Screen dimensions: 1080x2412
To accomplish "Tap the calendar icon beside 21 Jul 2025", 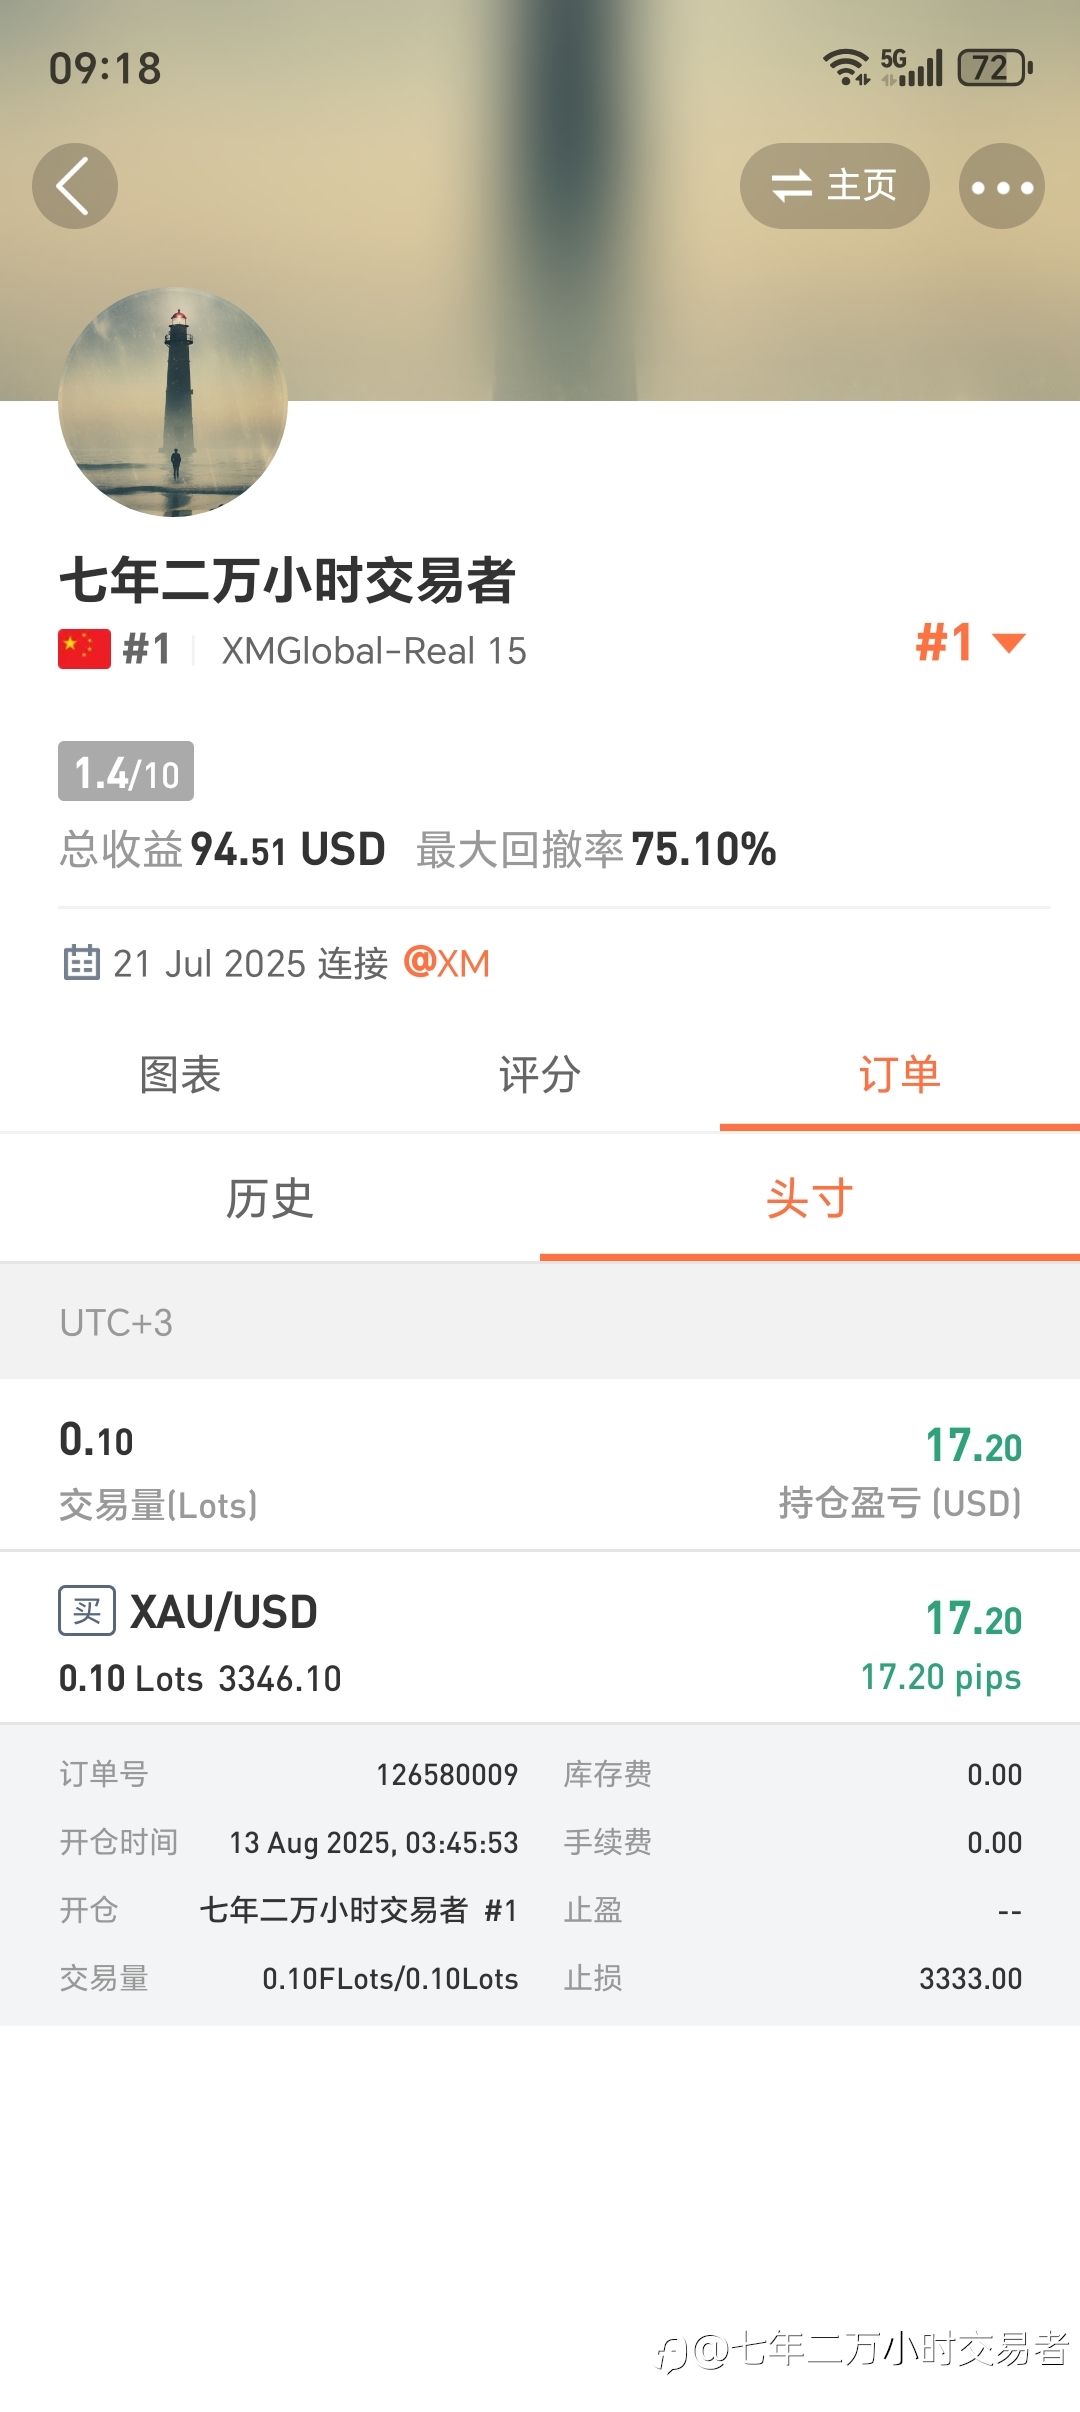I will point(81,963).
